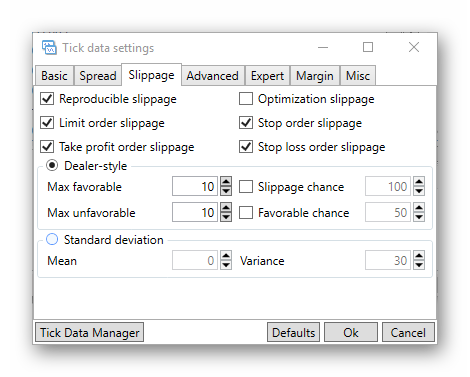The height and width of the screenshot is (377, 470).
Task: Open the Expert tab
Action: click(267, 76)
